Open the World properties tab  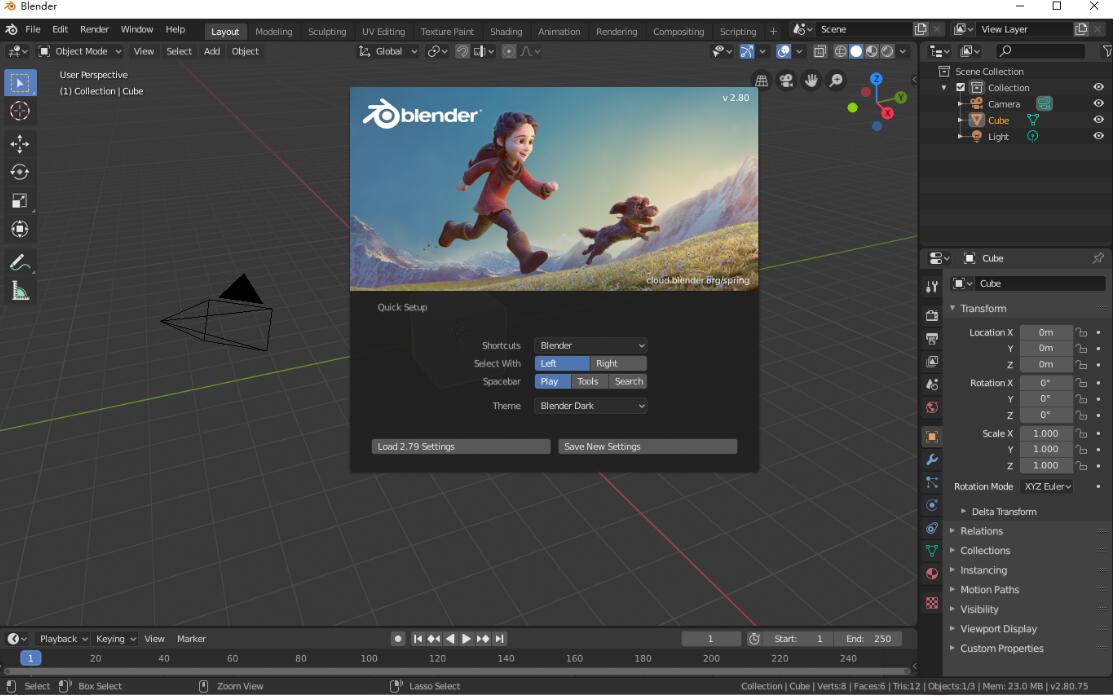932,408
